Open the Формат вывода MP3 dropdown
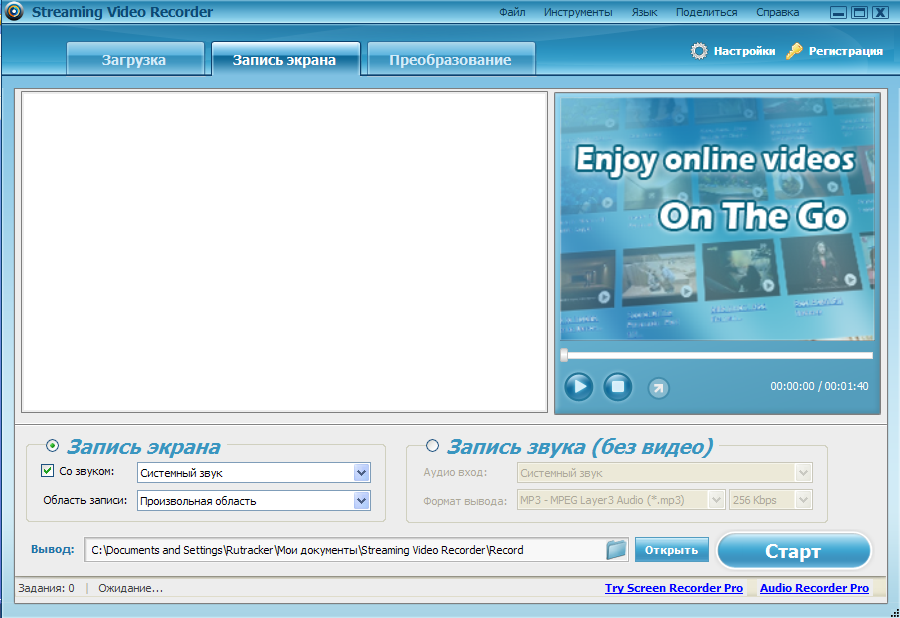This screenshot has height=618, width=900. click(716, 500)
